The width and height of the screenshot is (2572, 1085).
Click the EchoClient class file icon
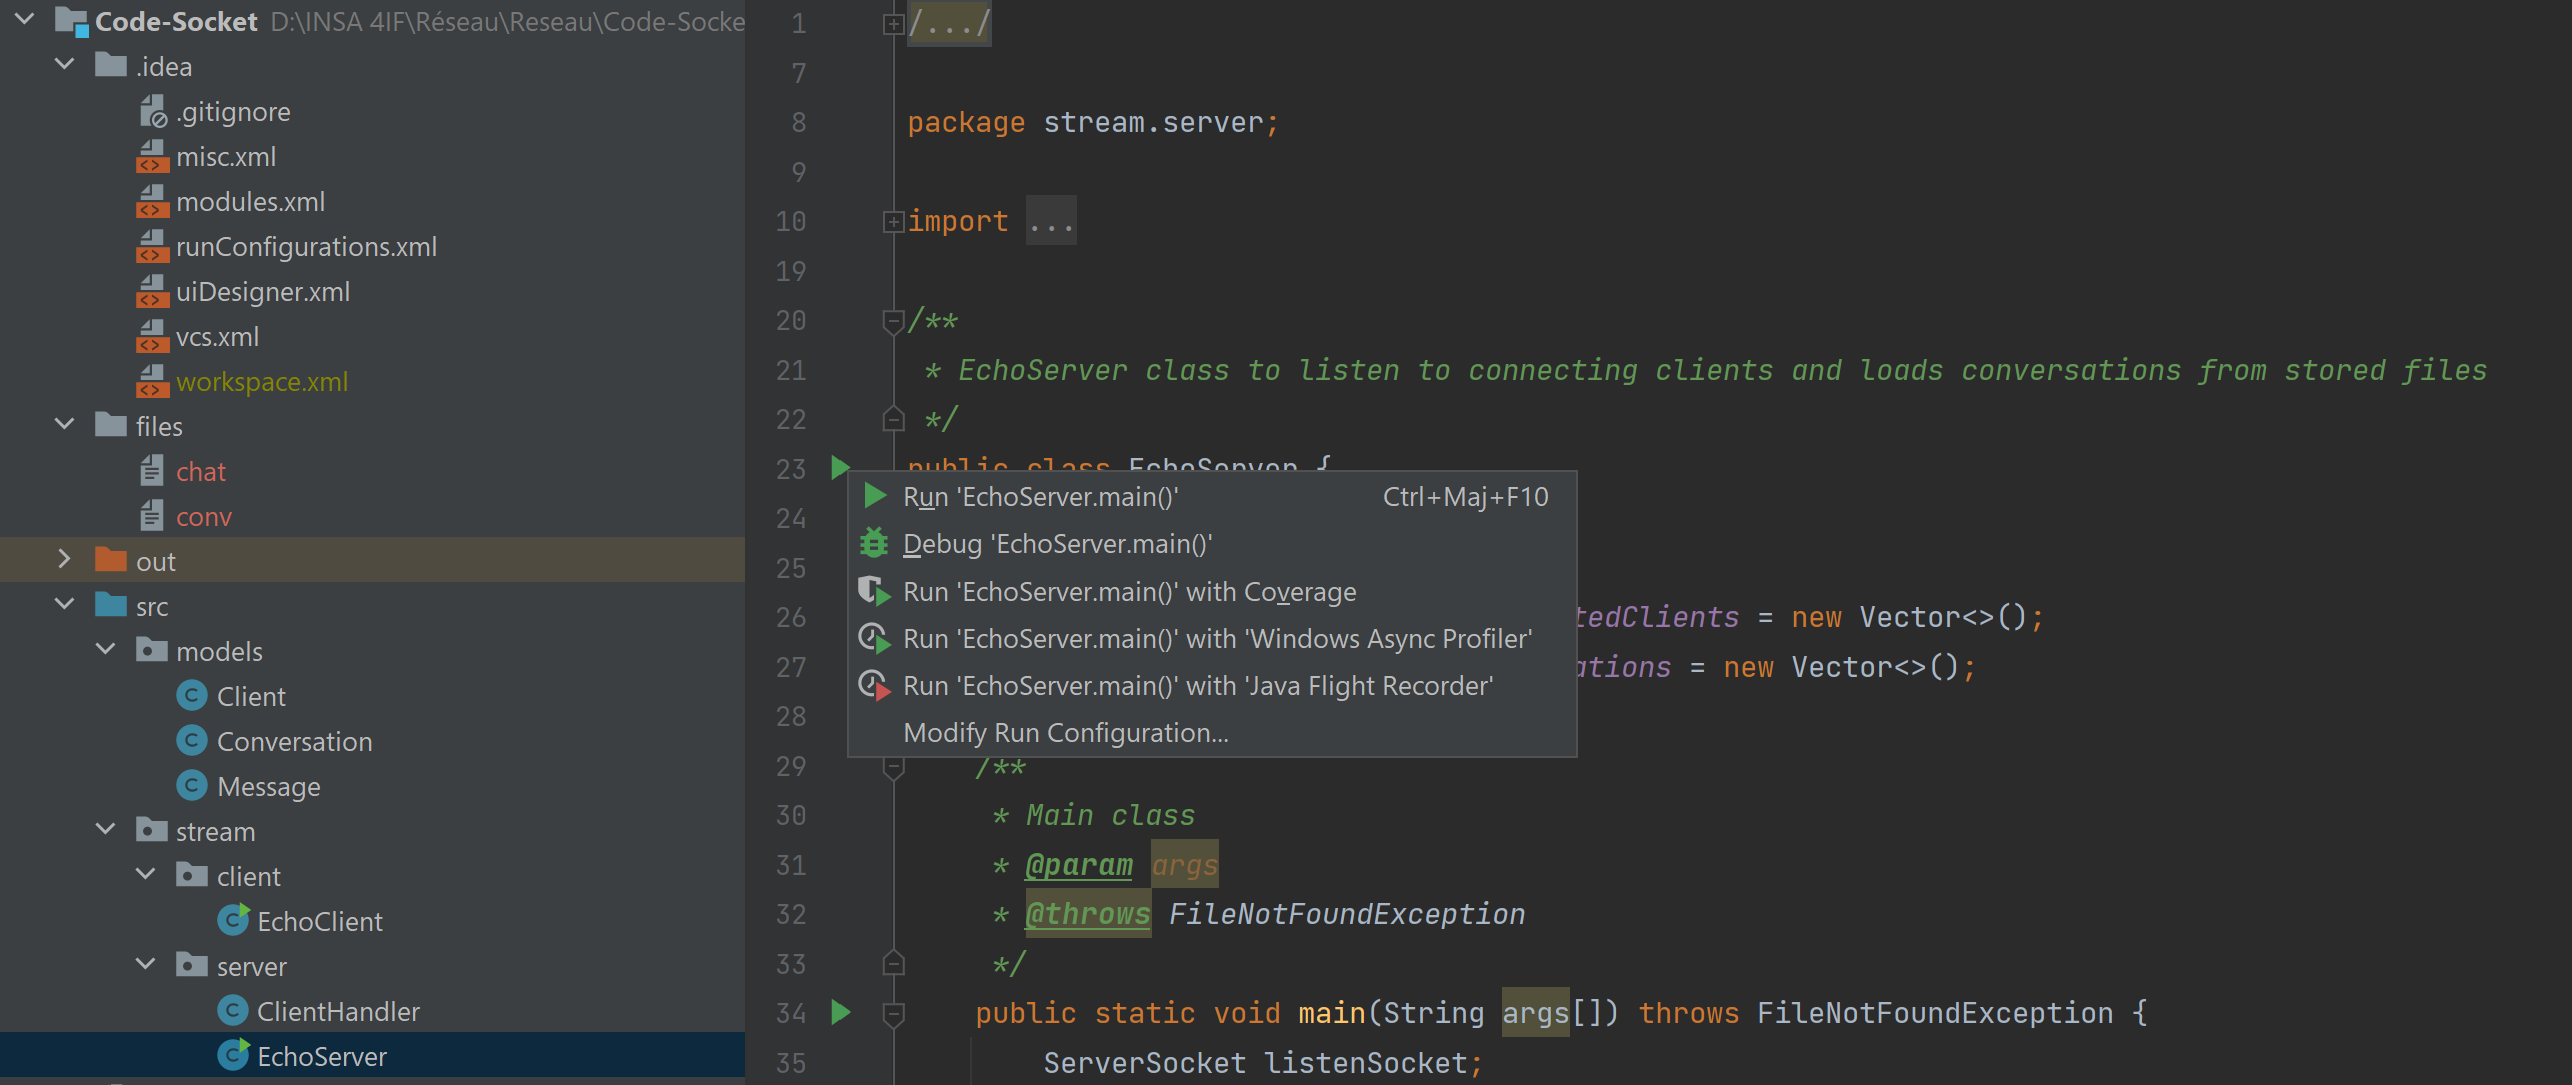[233, 921]
